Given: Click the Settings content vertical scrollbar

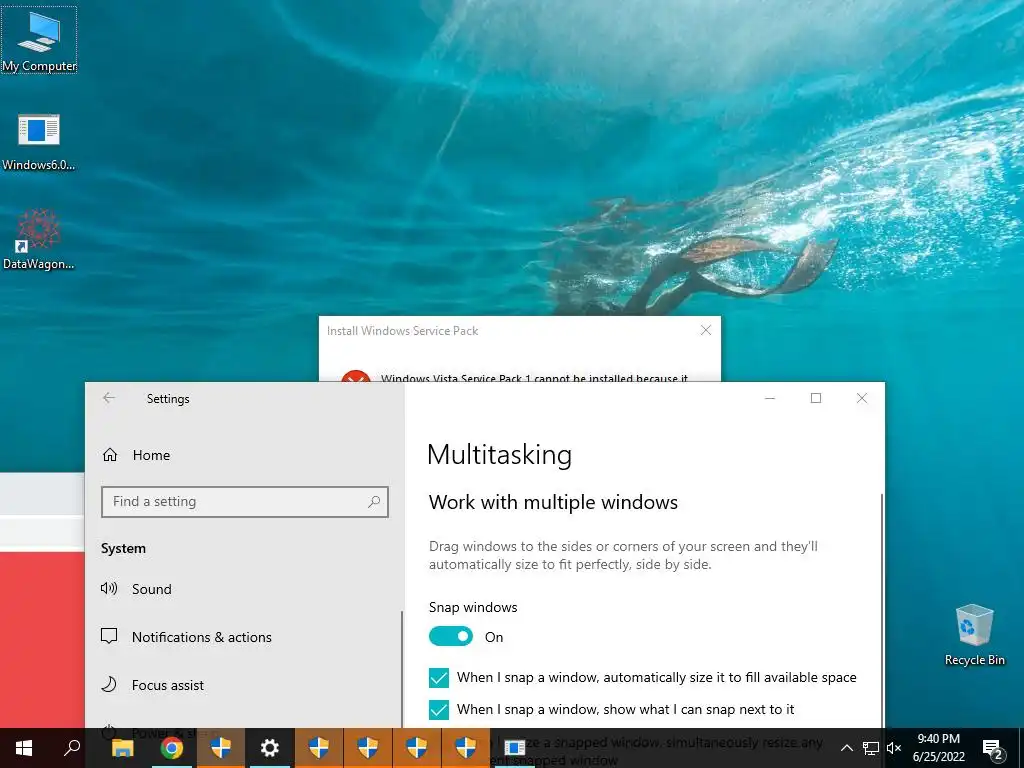Looking at the screenshot, I should (882, 611).
